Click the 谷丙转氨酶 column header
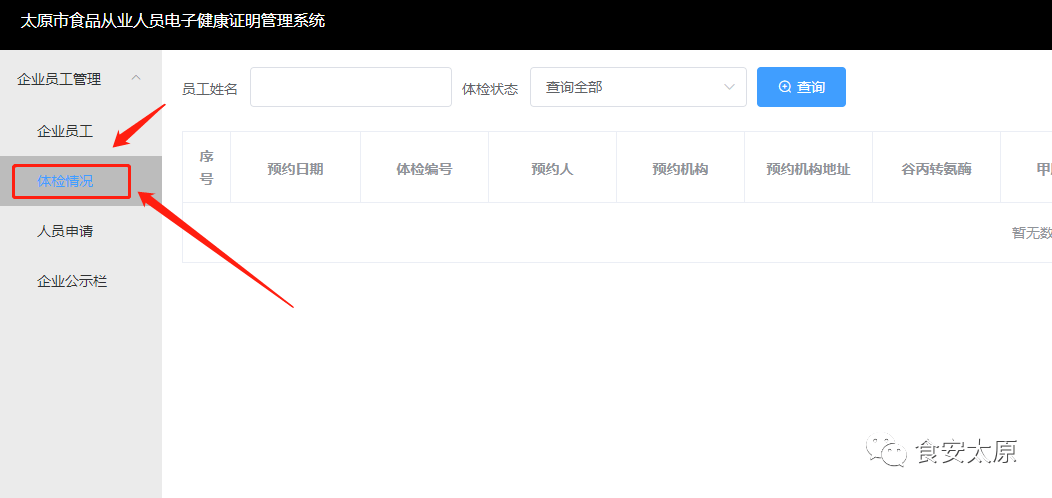Screen dimensions: 1052x498 tap(936, 169)
